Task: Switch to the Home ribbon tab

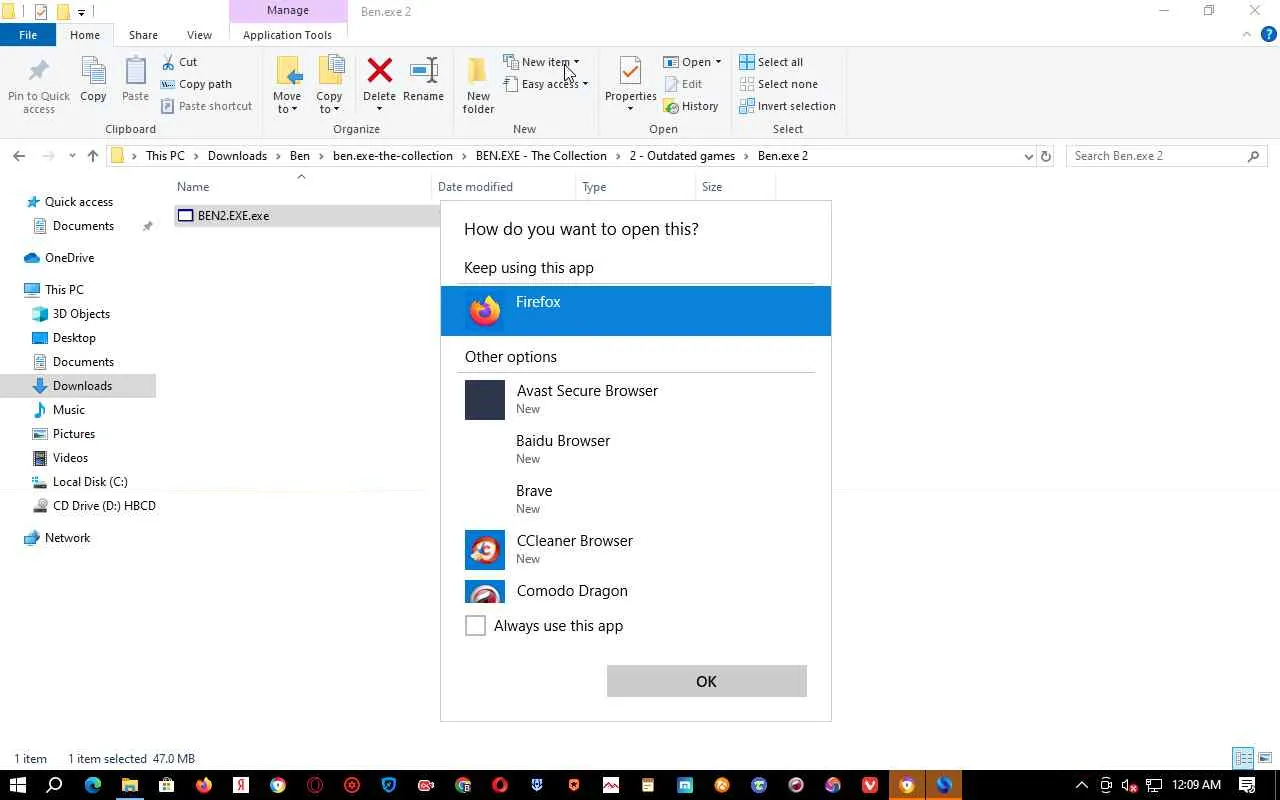Action: coord(85,35)
